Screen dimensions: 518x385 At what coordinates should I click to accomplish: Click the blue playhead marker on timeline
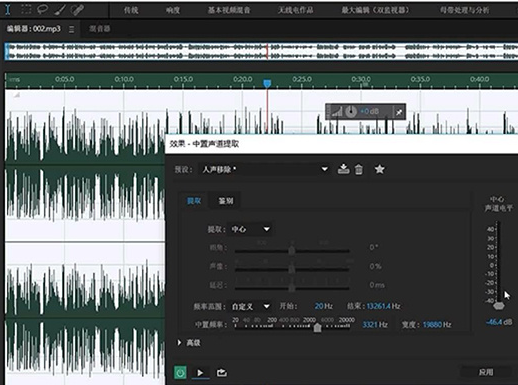click(x=267, y=83)
